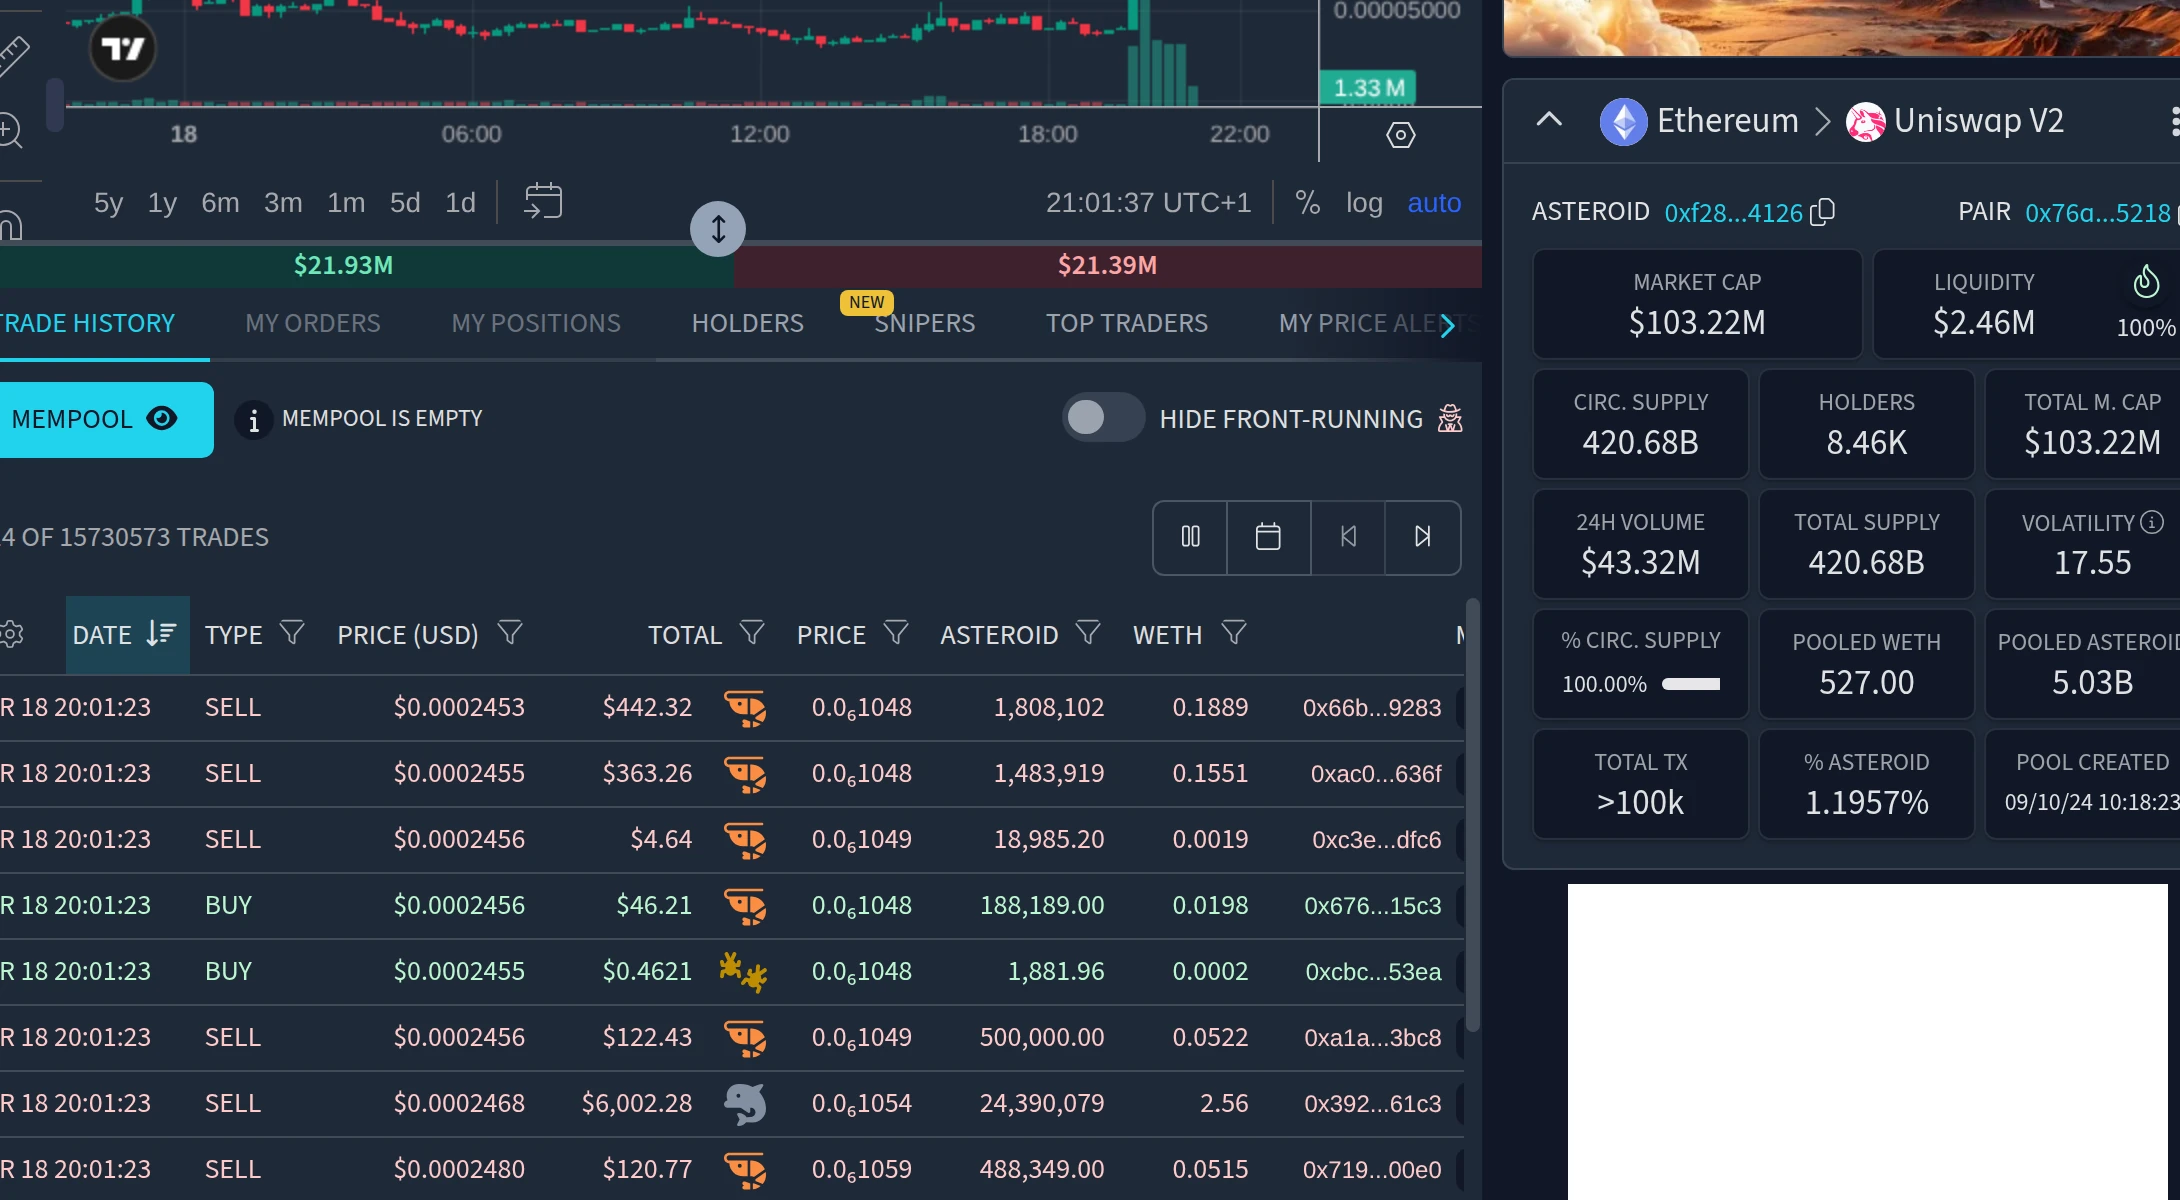Image resolution: width=2180 pixels, height=1200 pixels.
Task: Set chart range to 1y
Action: click(162, 203)
